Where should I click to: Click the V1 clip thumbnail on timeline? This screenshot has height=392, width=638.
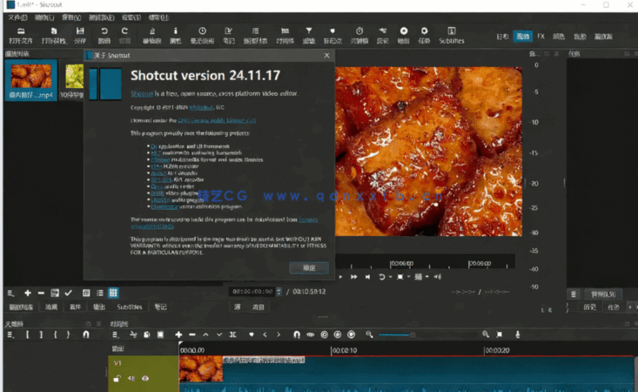pos(201,369)
